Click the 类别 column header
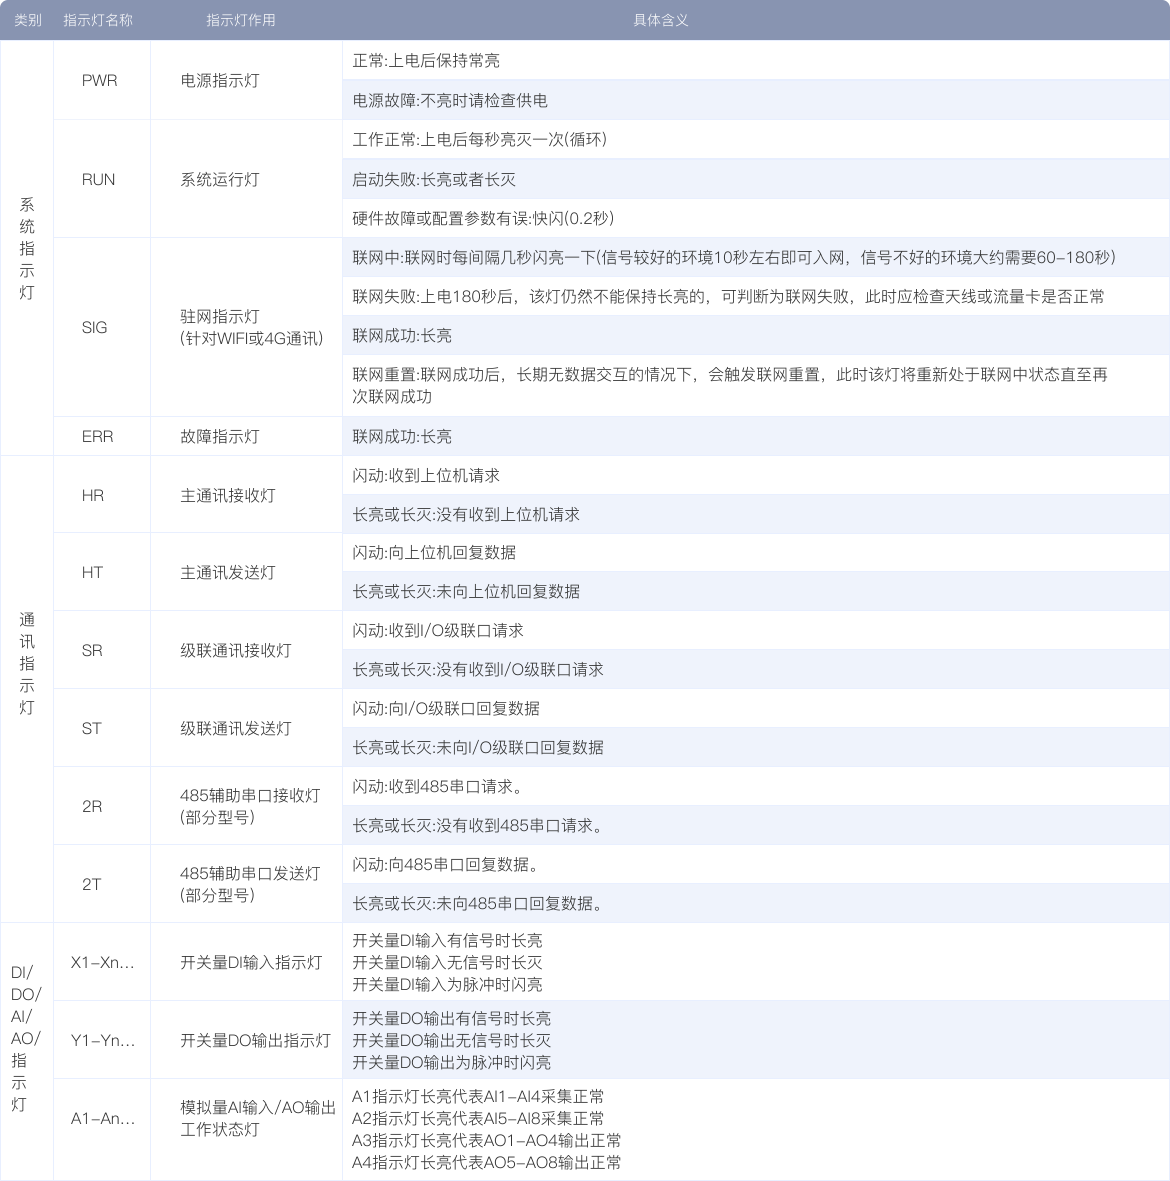1170x1181 pixels. click(26, 17)
